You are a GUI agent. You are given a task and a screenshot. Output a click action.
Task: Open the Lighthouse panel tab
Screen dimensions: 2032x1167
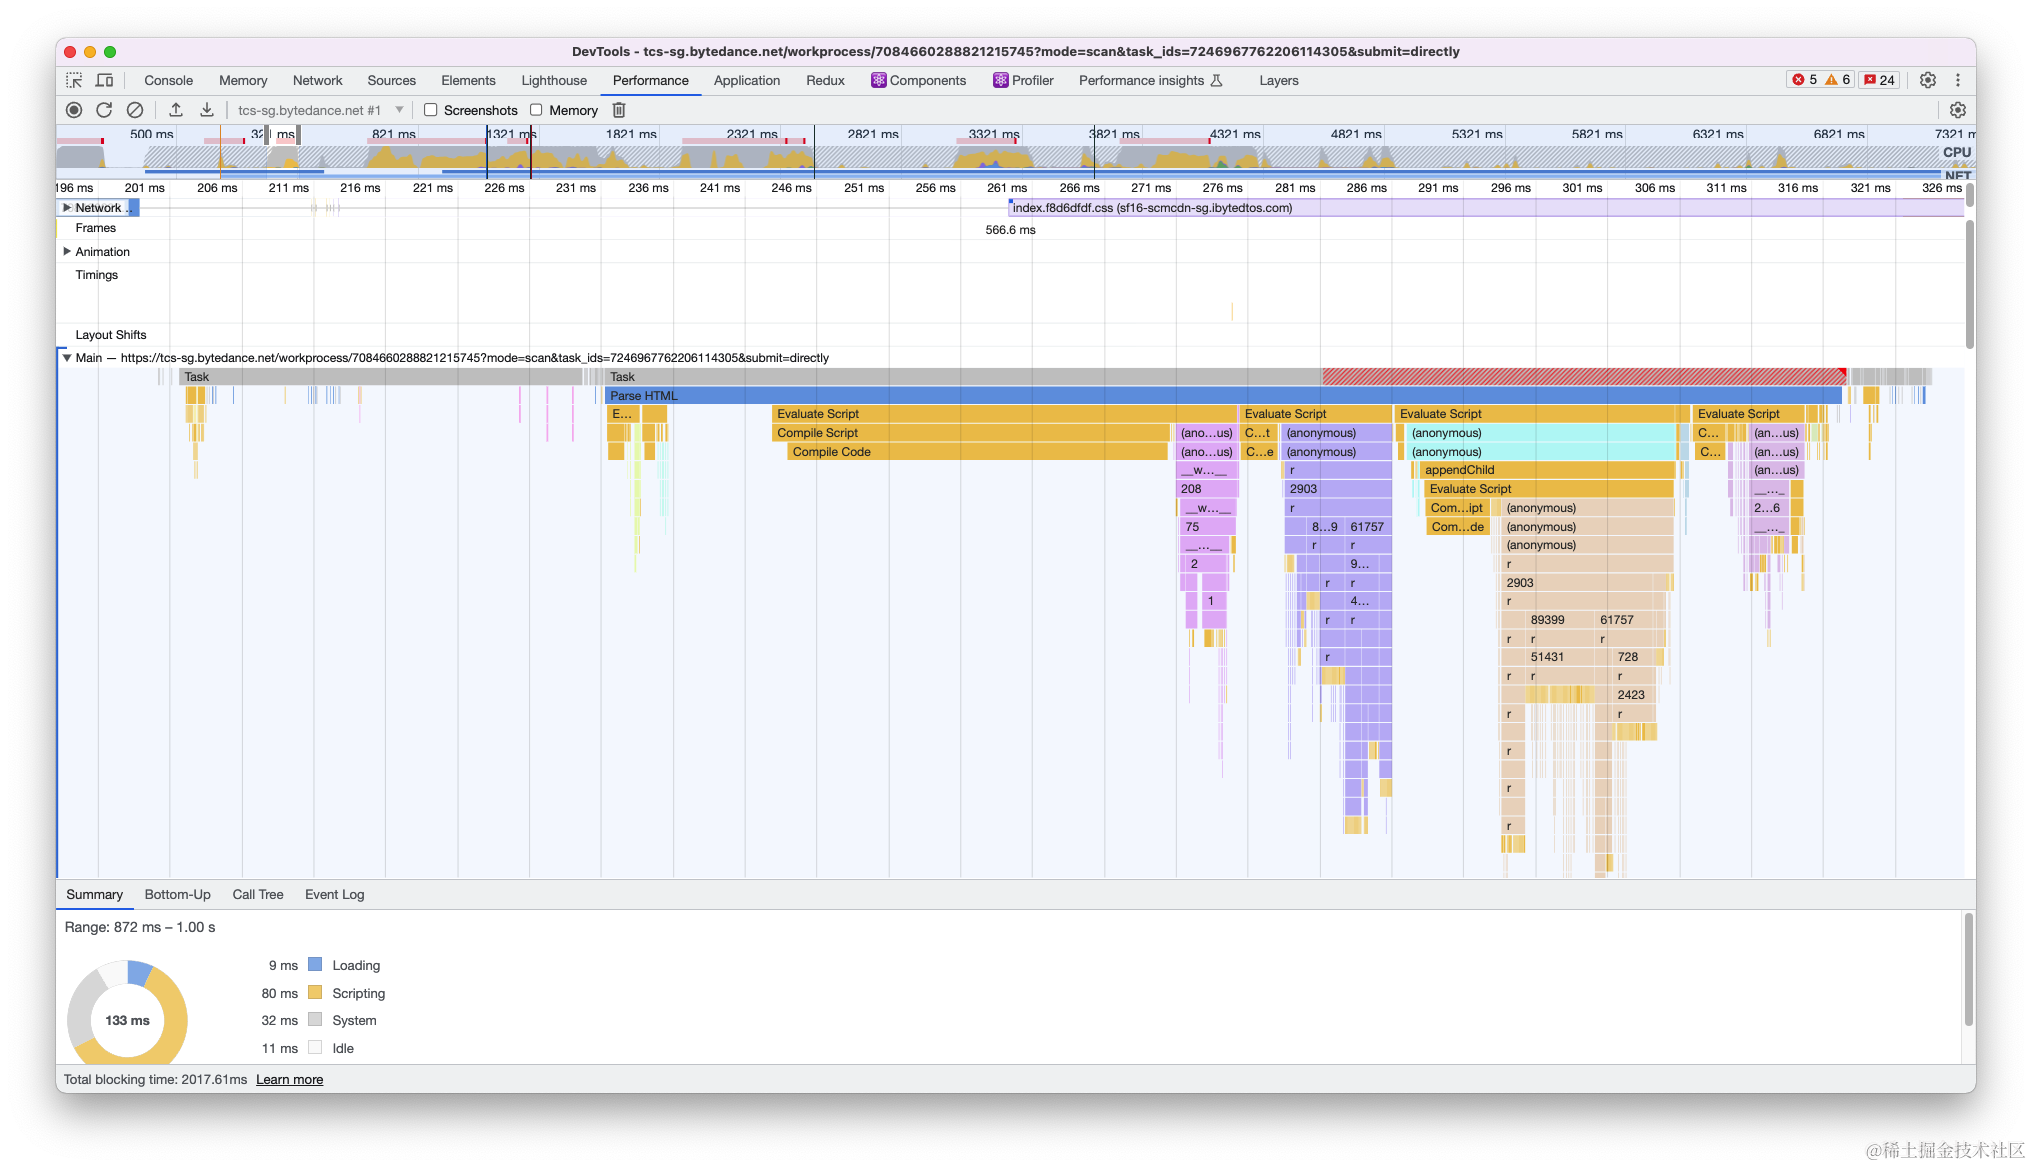(x=553, y=80)
